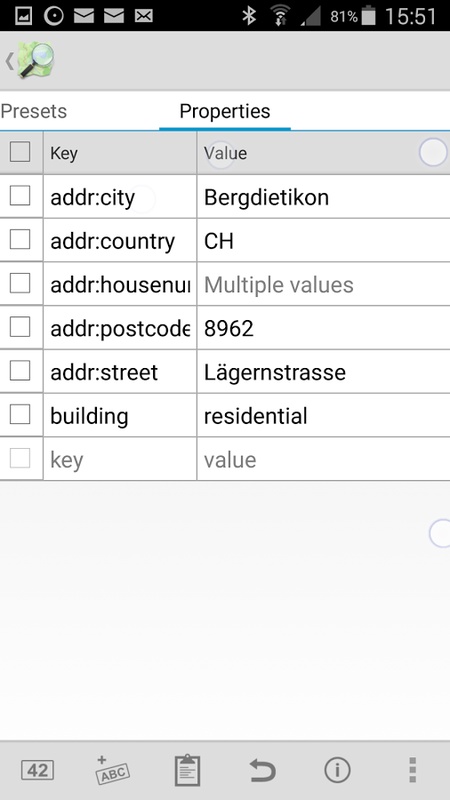The height and width of the screenshot is (800, 450).
Task: Tap the undo arrow icon
Action: click(x=262, y=770)
